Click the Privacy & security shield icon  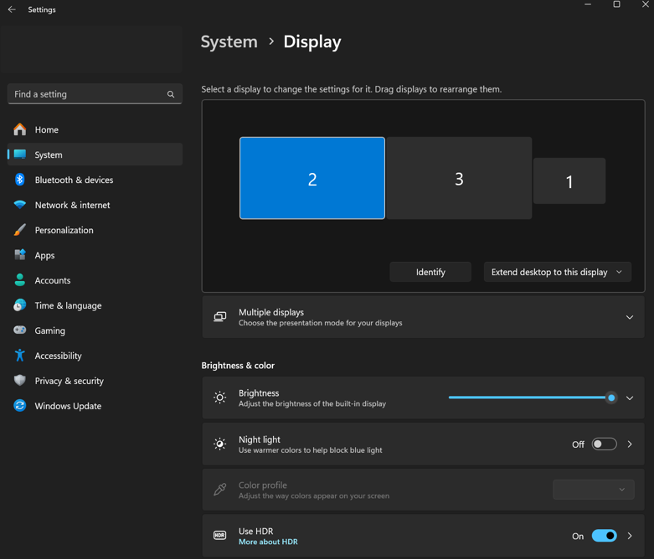19,381
